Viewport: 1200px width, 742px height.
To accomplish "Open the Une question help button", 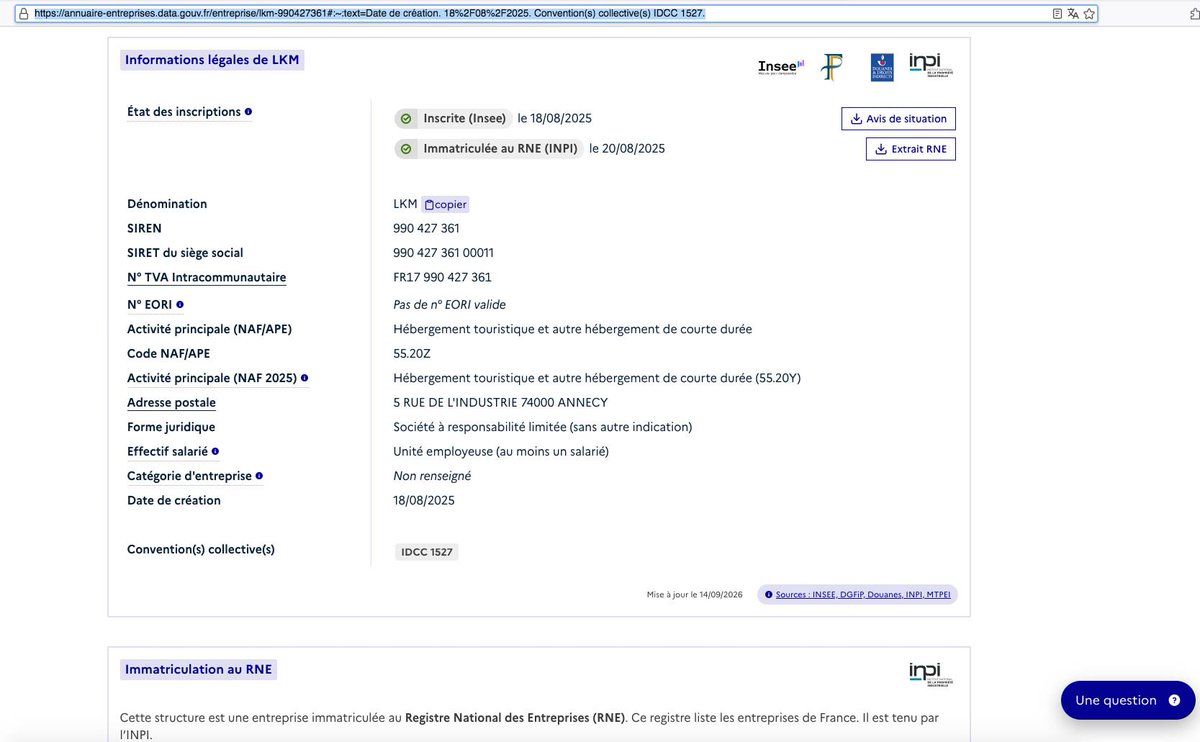I will pos(1128,700).
